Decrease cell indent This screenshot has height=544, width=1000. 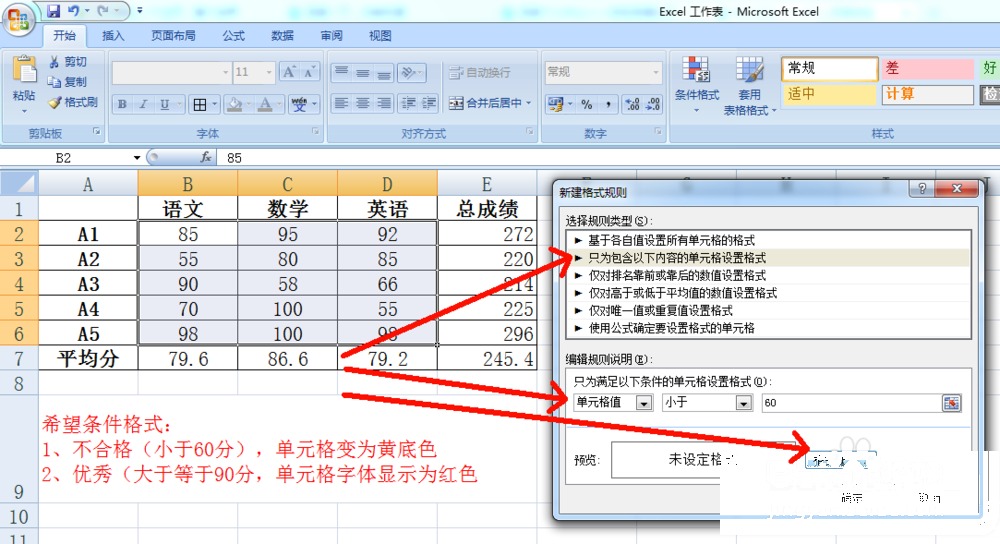pyautogui.click(x=409, y=103)
